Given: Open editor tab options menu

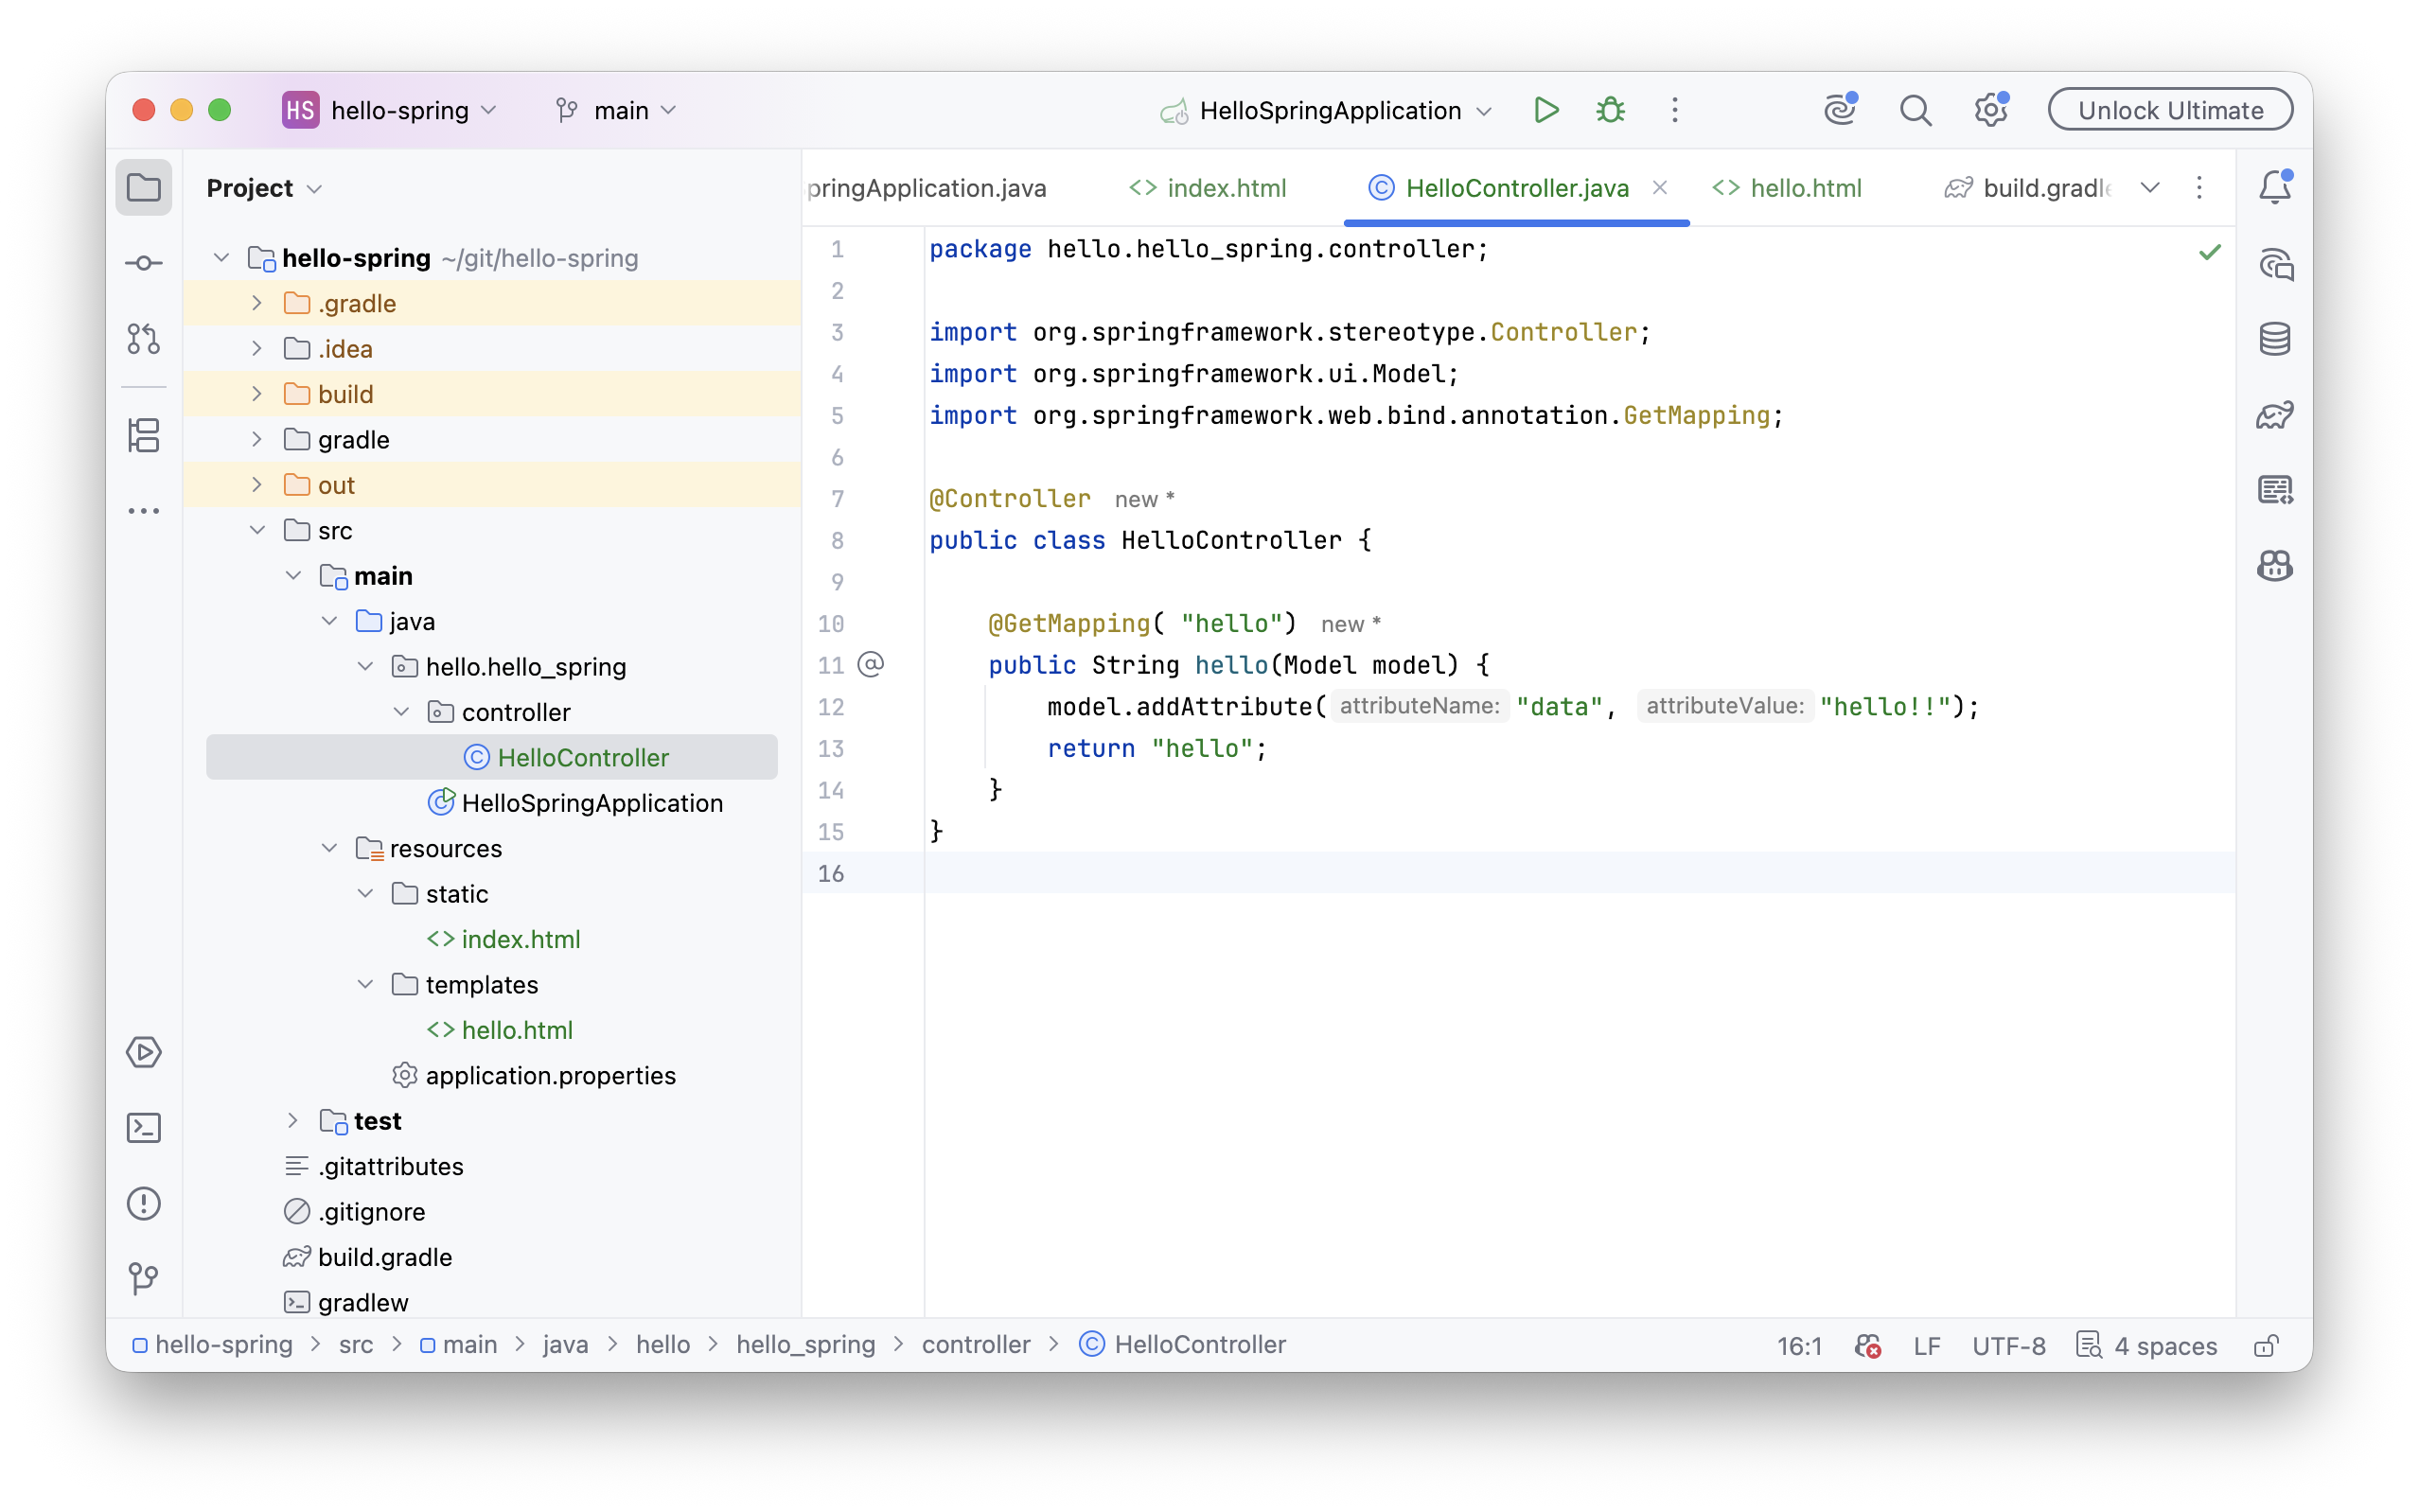Looking at the screenshot, I should pos(2199,188).
